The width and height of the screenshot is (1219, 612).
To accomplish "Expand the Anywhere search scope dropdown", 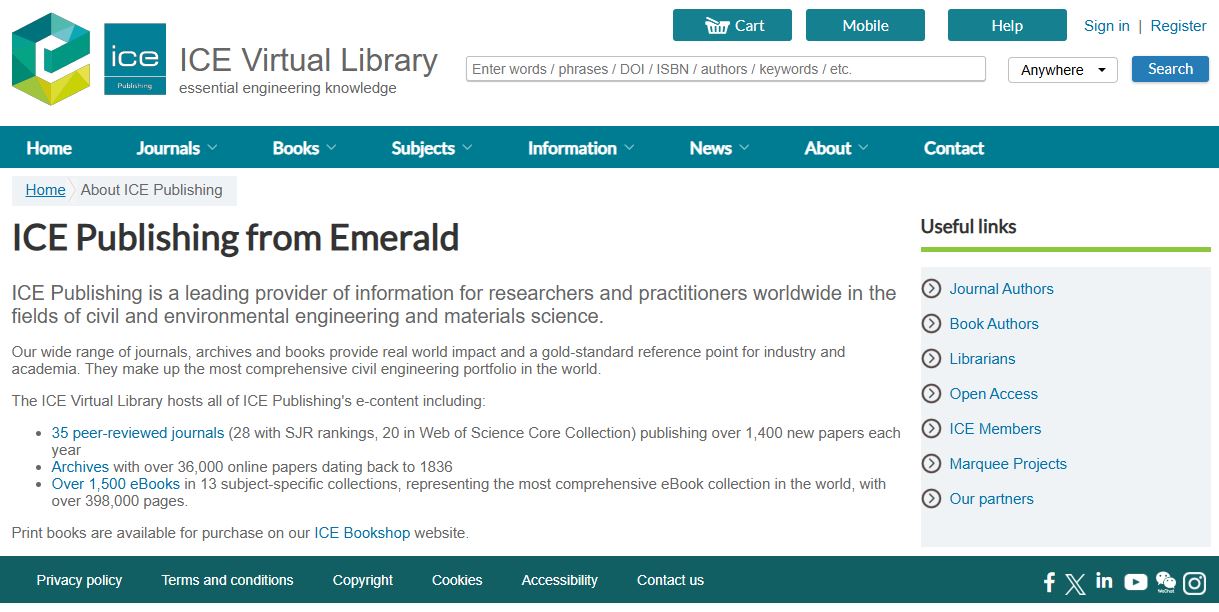I will (1062, 70).
